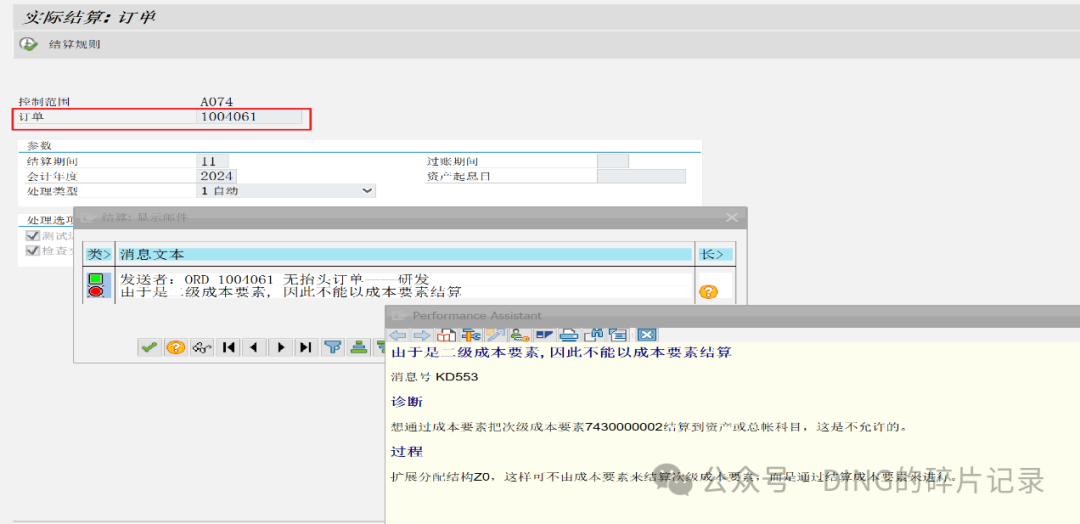This screenshot has height=524, width=1080.
Task: Toggle the first checkbox under 处理选项
Action: pos(32,236)
